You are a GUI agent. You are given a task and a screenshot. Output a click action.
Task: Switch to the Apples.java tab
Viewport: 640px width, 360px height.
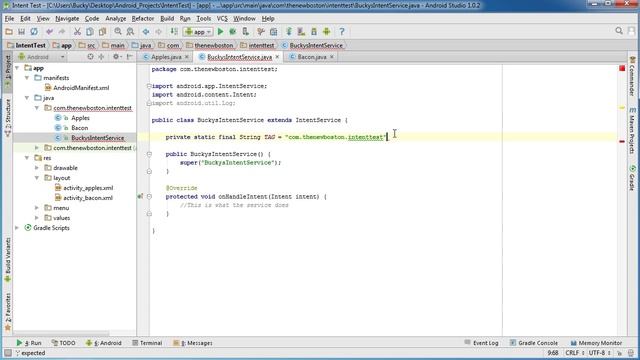166,57
